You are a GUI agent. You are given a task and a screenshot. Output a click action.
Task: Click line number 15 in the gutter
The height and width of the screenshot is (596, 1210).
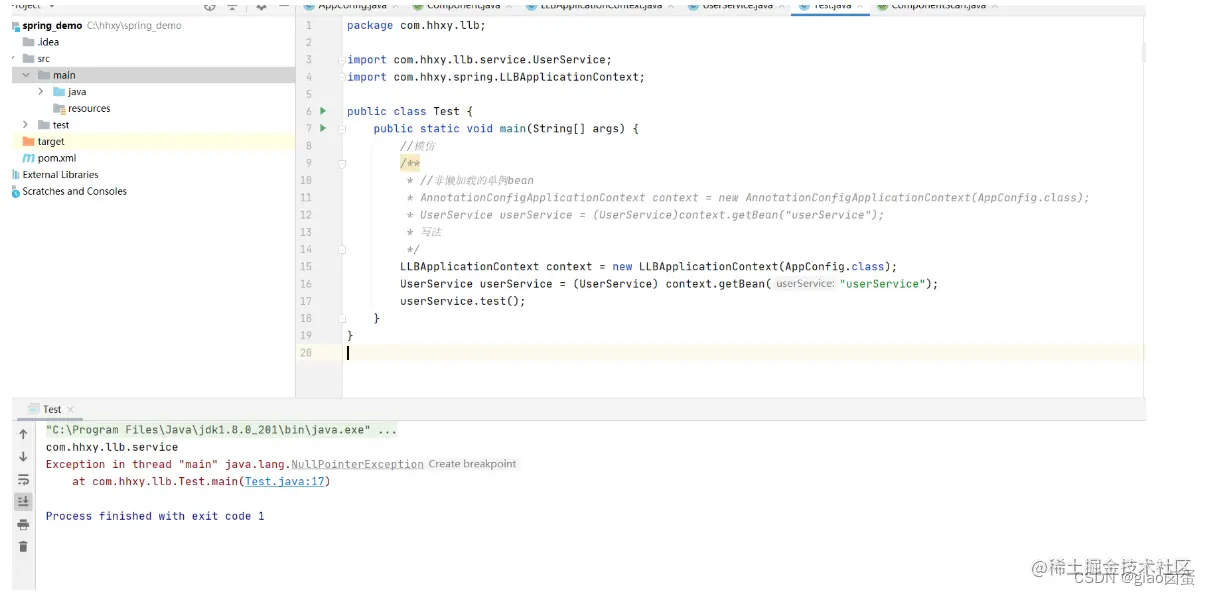click(x=306, y=267)
